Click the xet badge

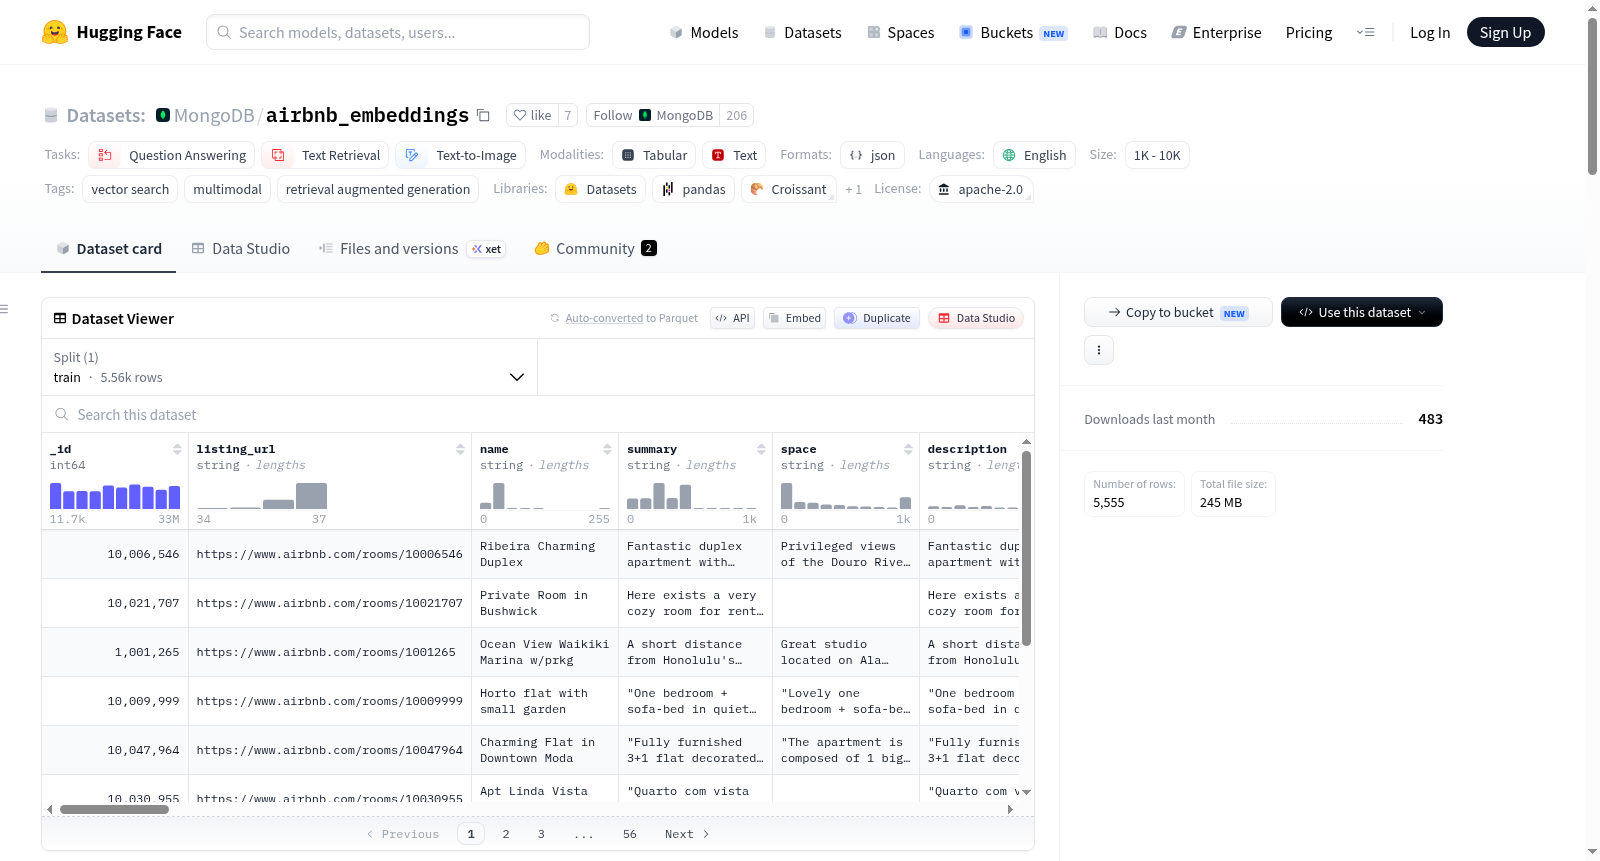click(487, 249)
